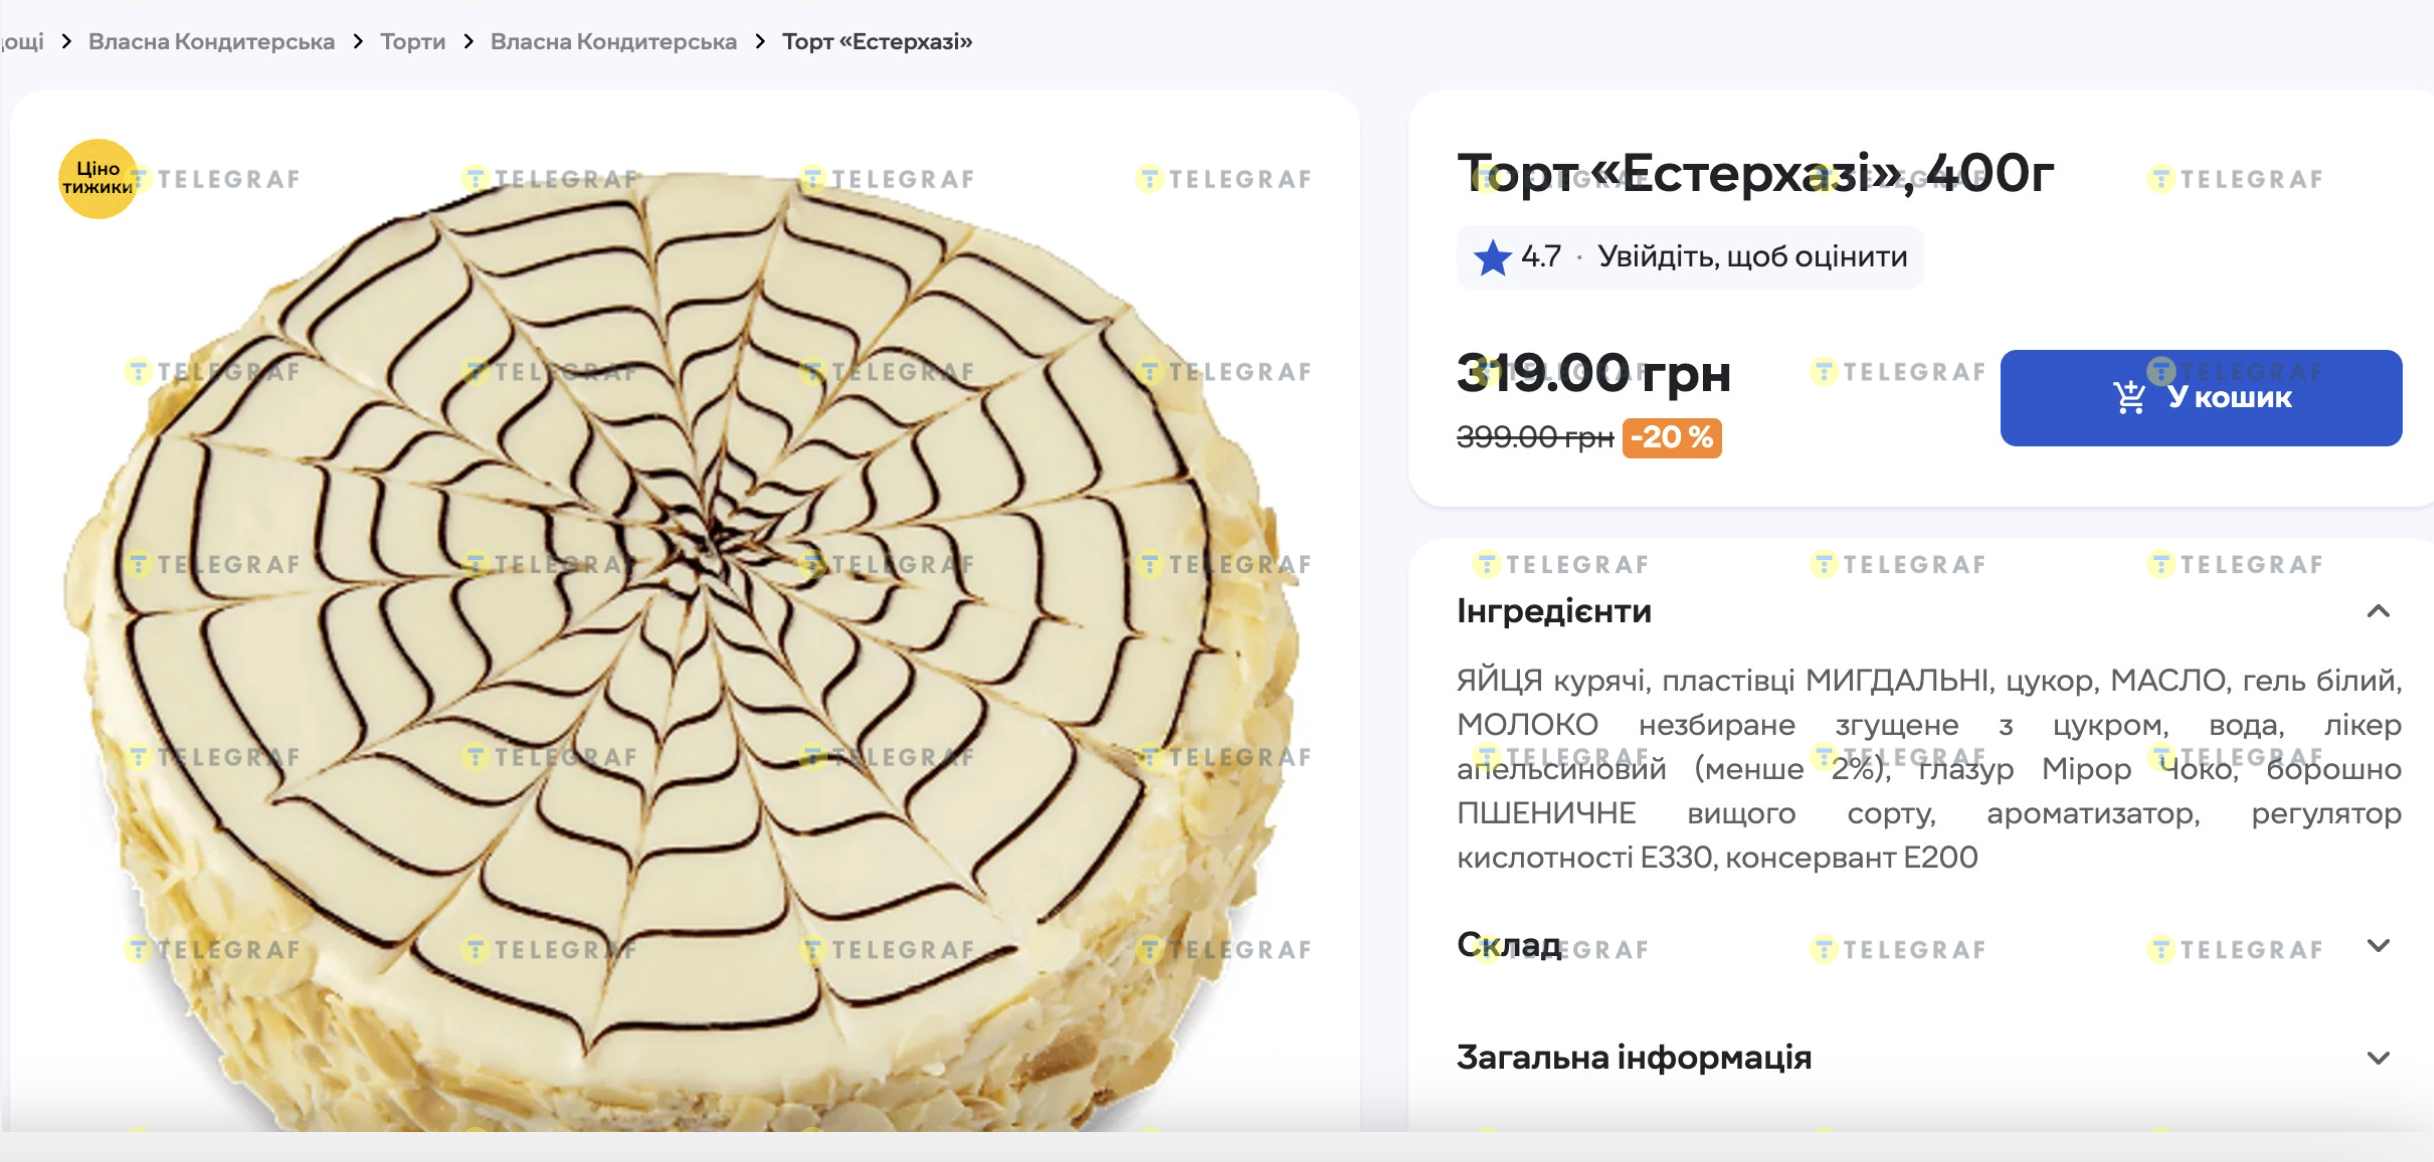Open Власна Кондитерська breadcrumb preceding Торти
This screenshot has width=2434, height=1162.
pyautogui.click(x=211, y=42)
